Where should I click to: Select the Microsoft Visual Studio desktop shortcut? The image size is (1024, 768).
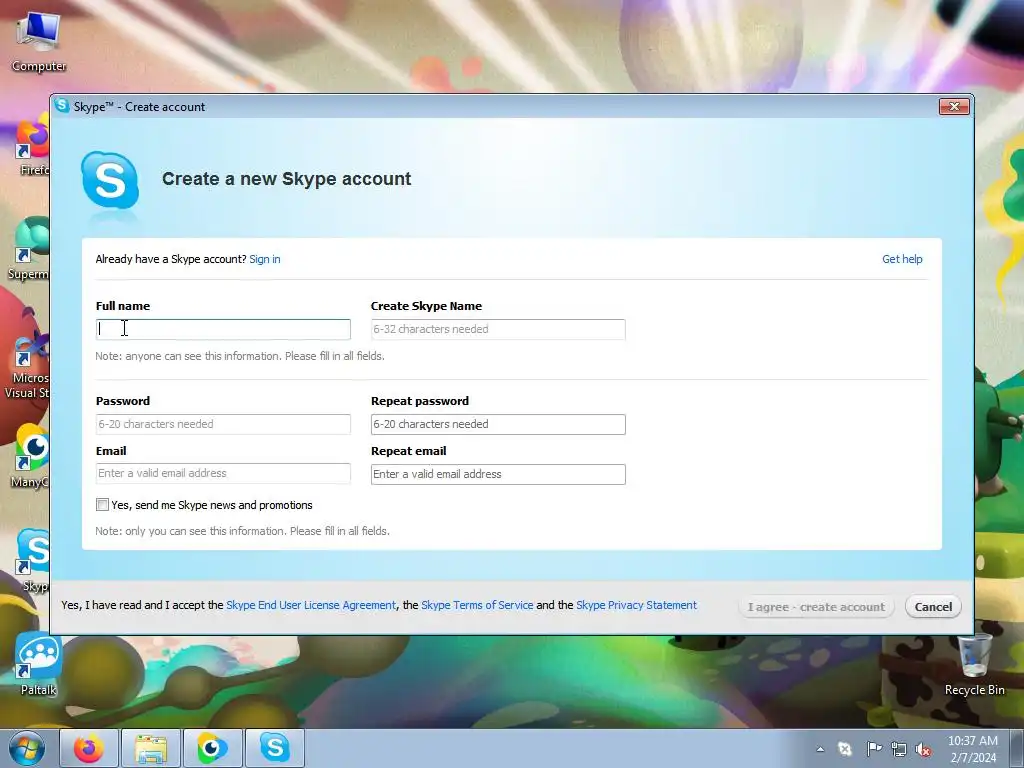pyautogui.click(x=27, y=366)
